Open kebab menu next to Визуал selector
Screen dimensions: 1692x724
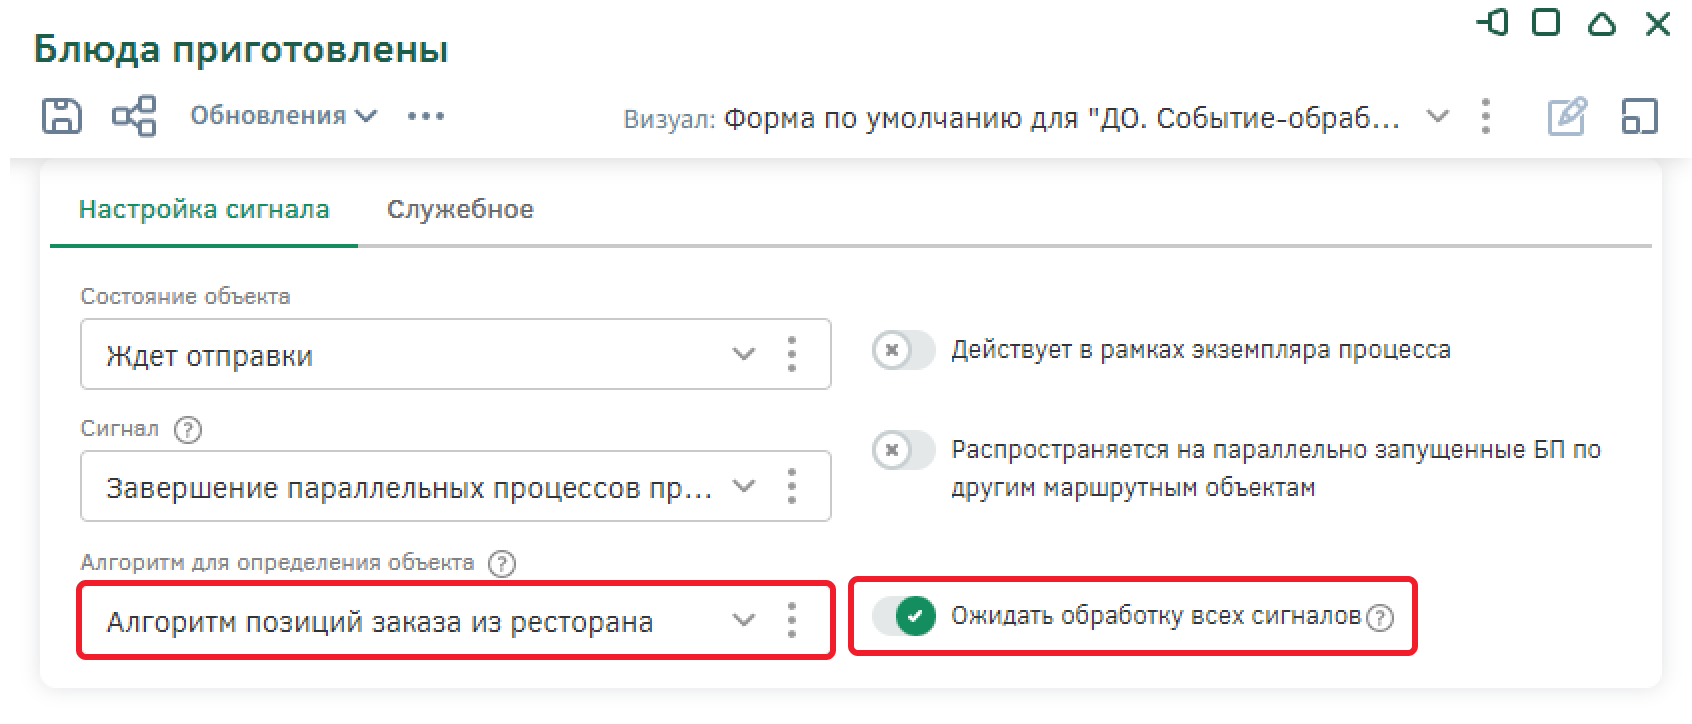tap(1486, 117)
